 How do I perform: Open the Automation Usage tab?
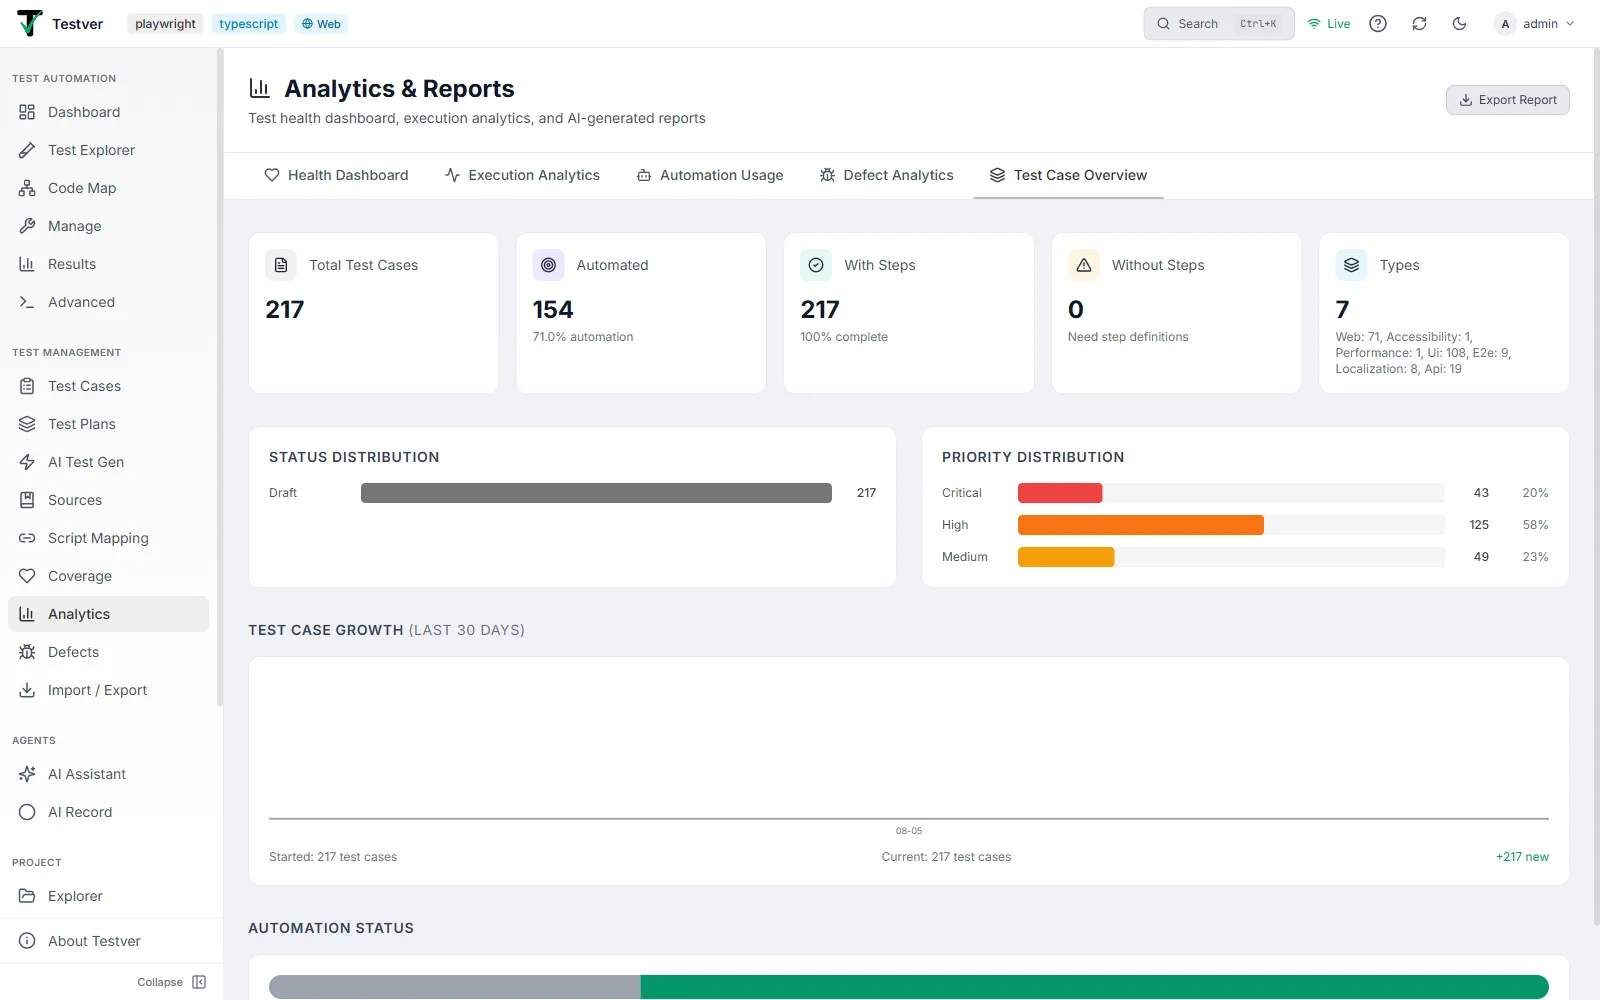tap(710, 175)
